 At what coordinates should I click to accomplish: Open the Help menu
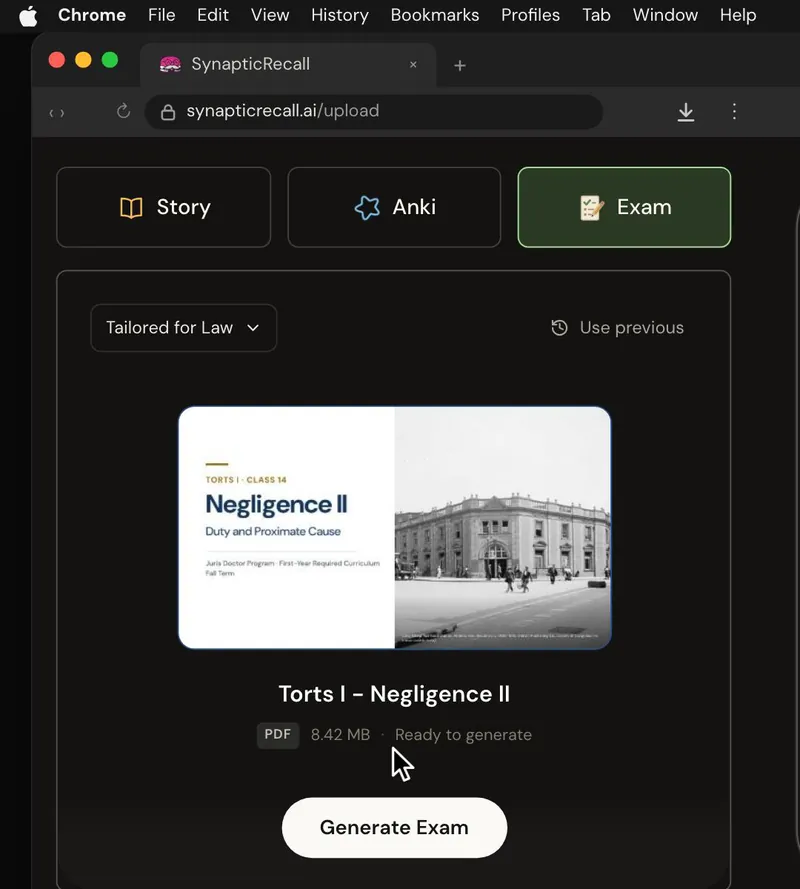point(738,15)
